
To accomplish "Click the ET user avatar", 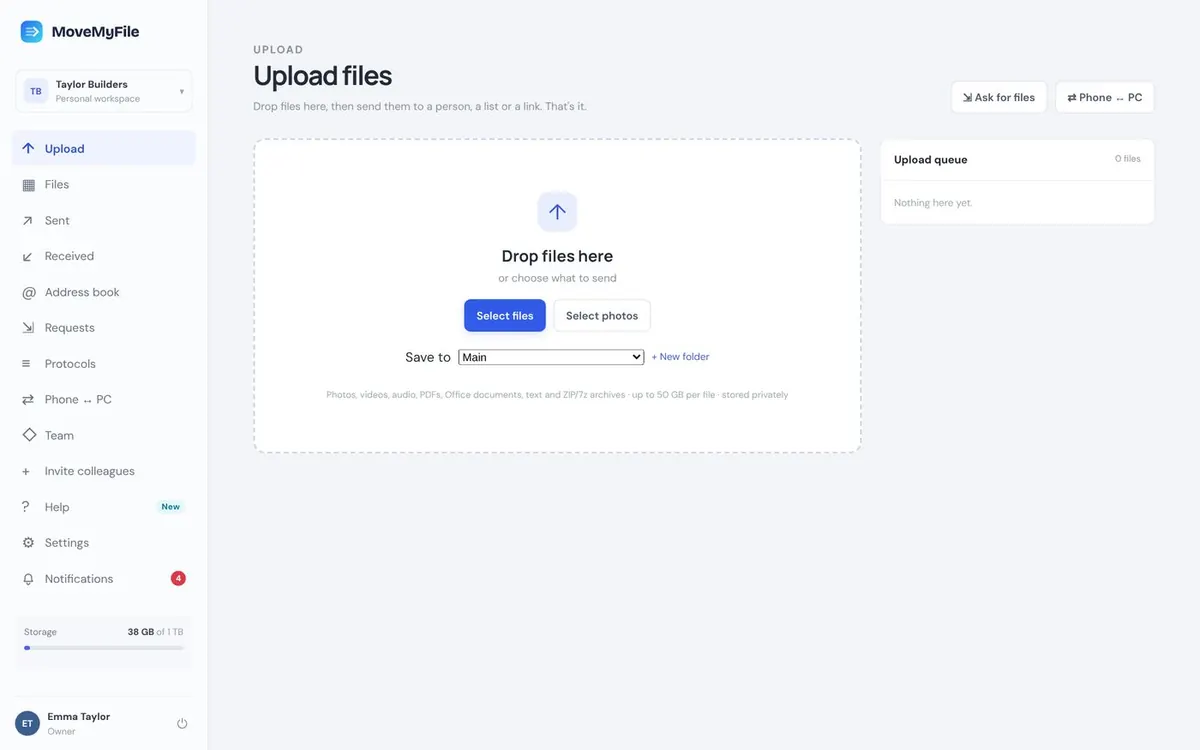I will (27, 723).
